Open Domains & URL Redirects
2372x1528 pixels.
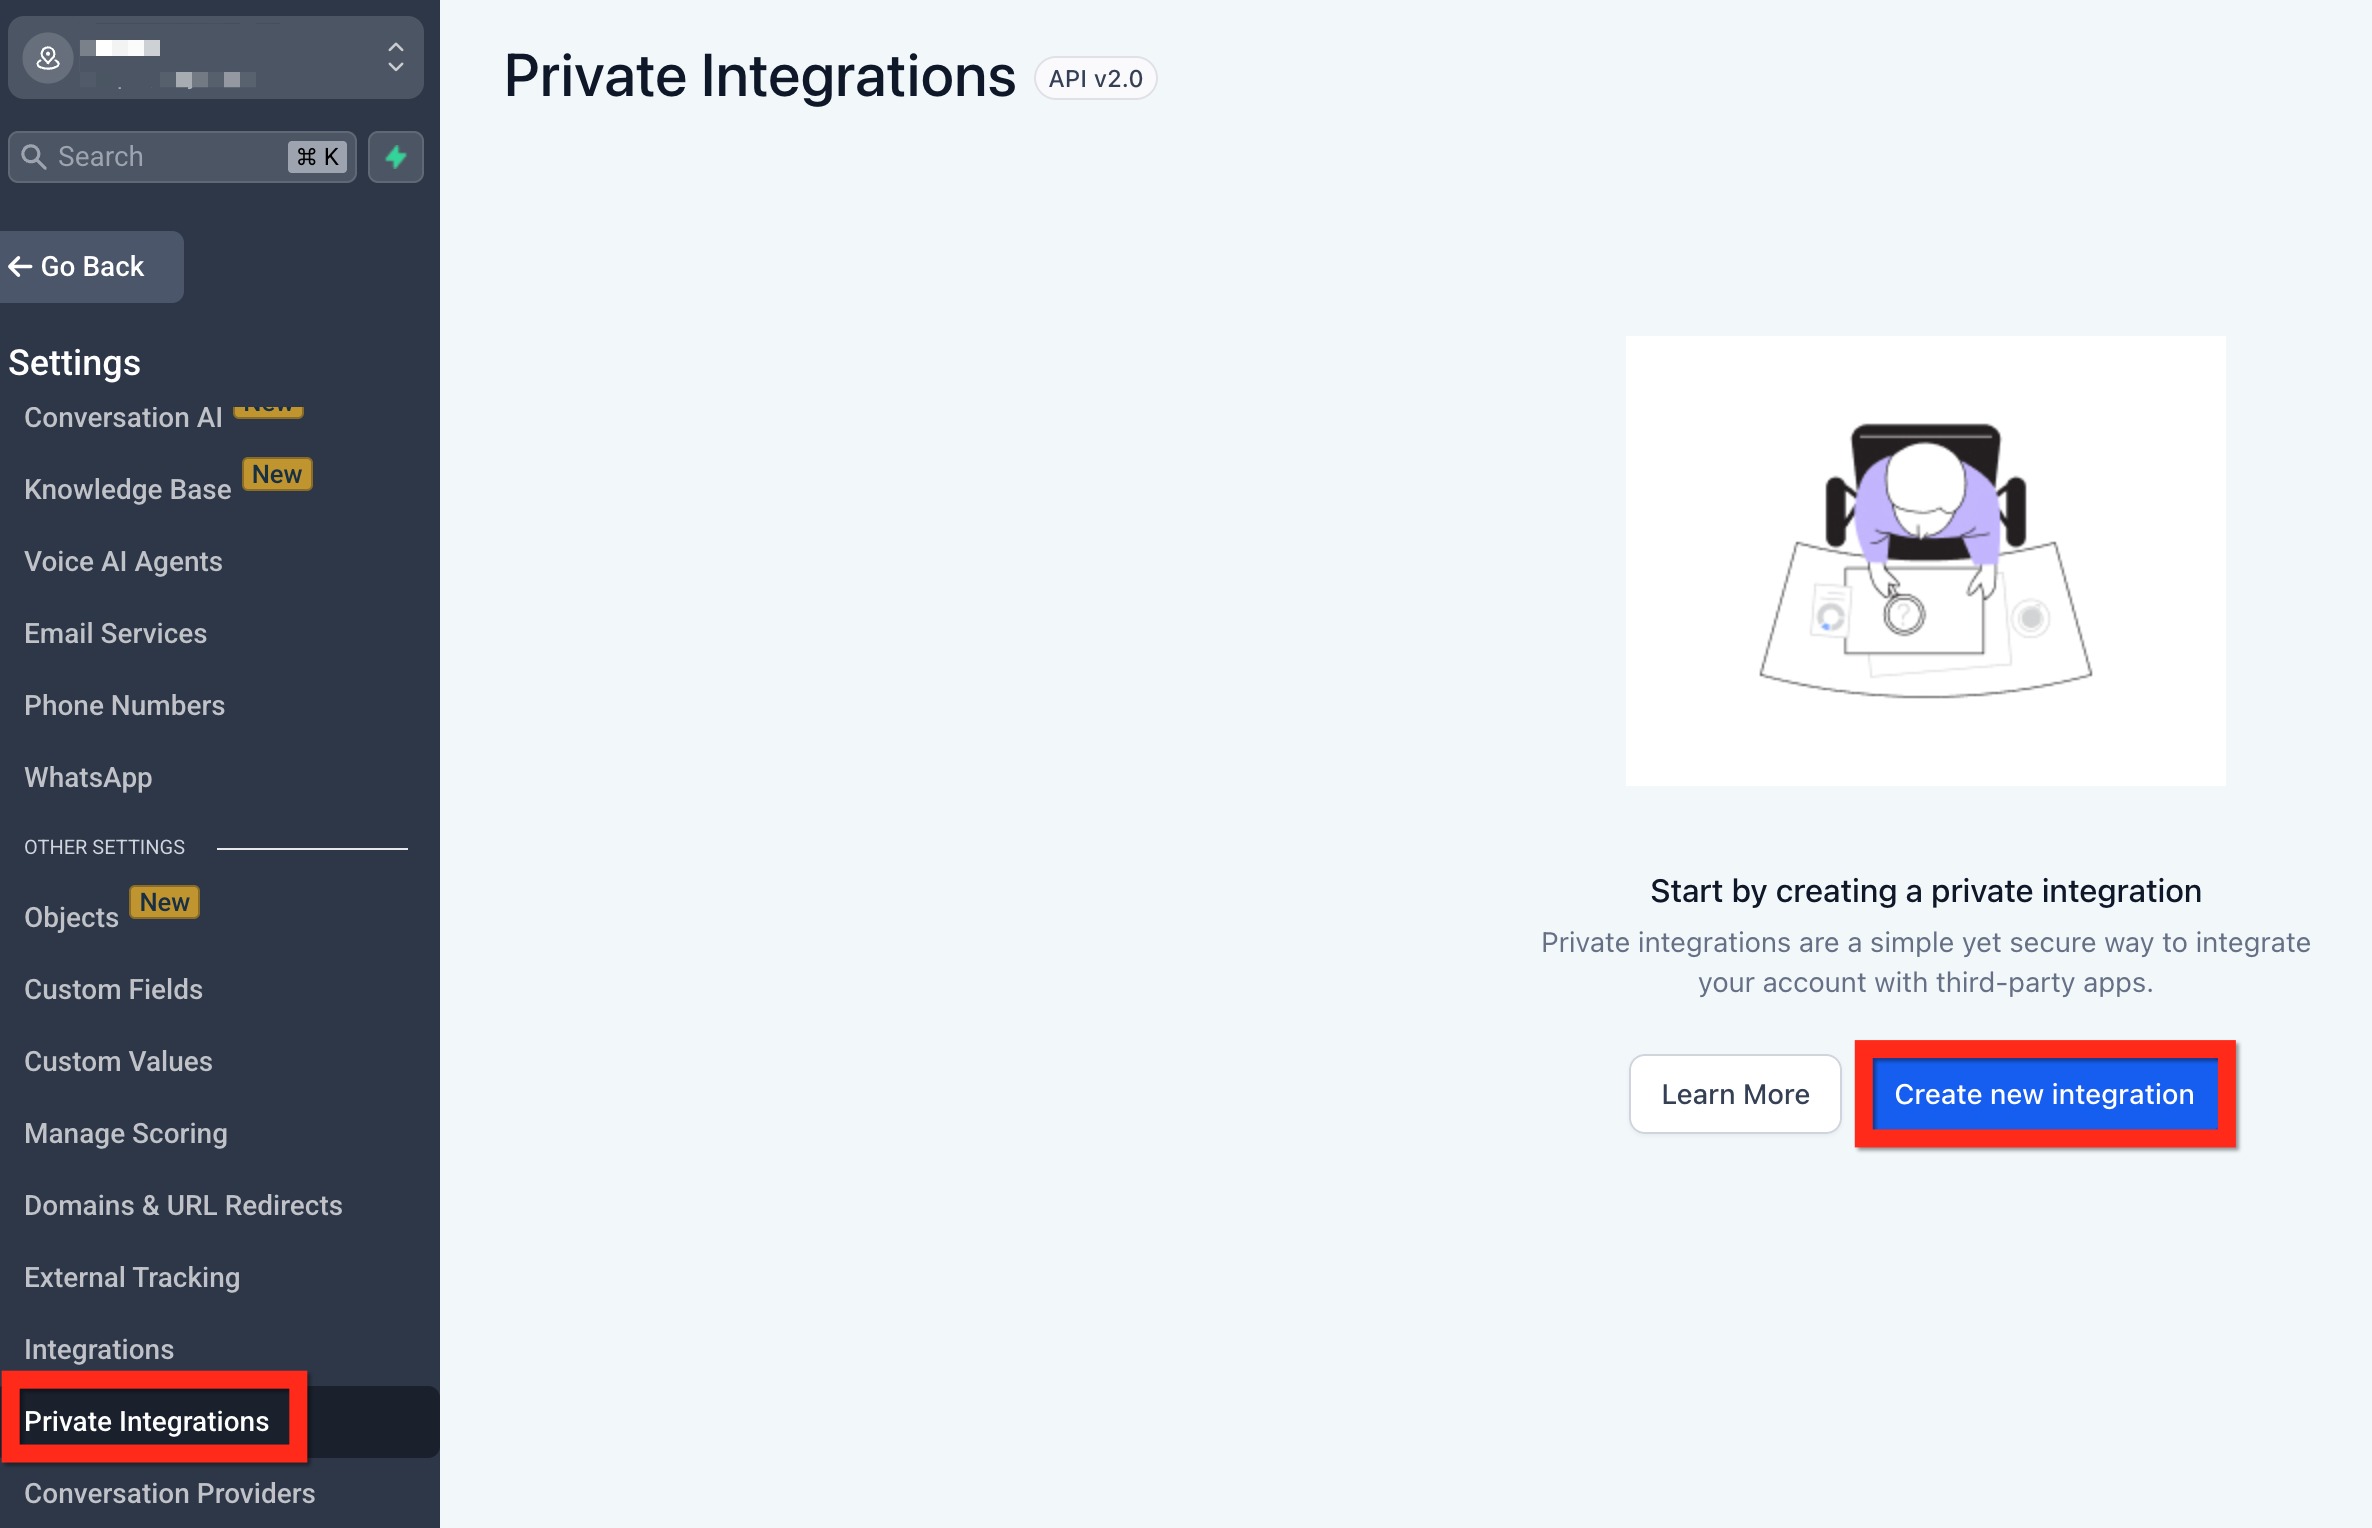tap(183, 1206)
